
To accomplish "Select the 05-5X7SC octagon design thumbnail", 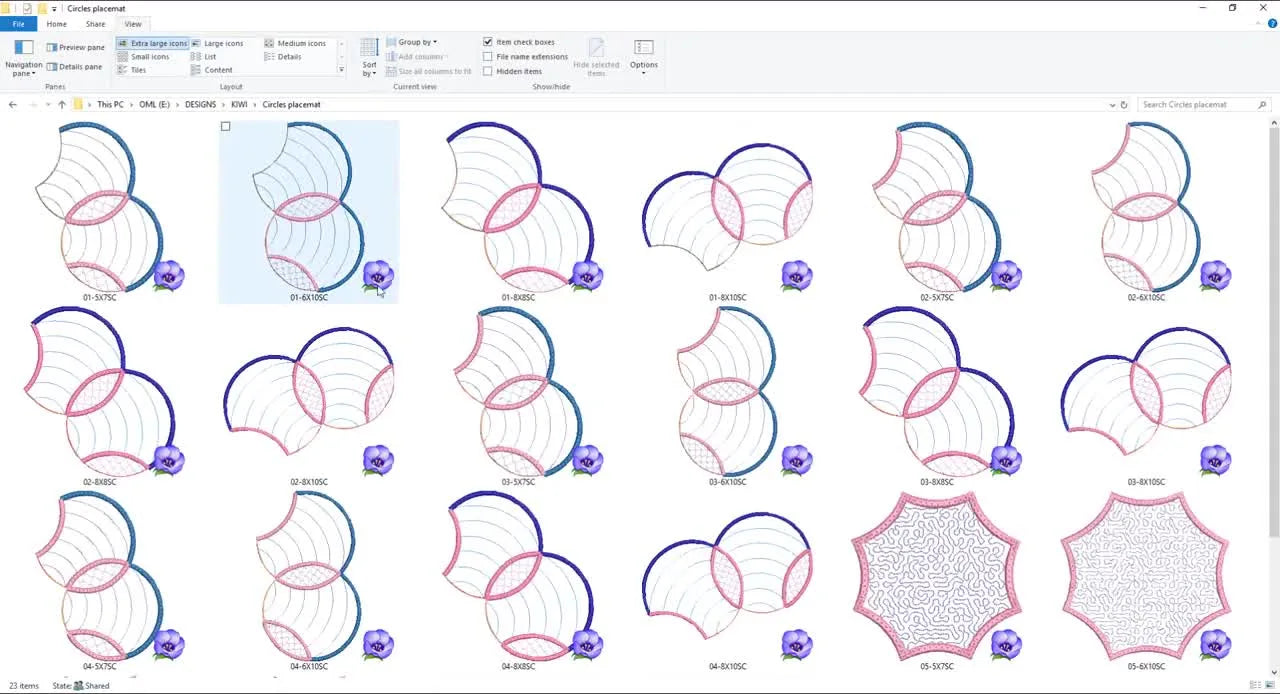I will point(937,575).
